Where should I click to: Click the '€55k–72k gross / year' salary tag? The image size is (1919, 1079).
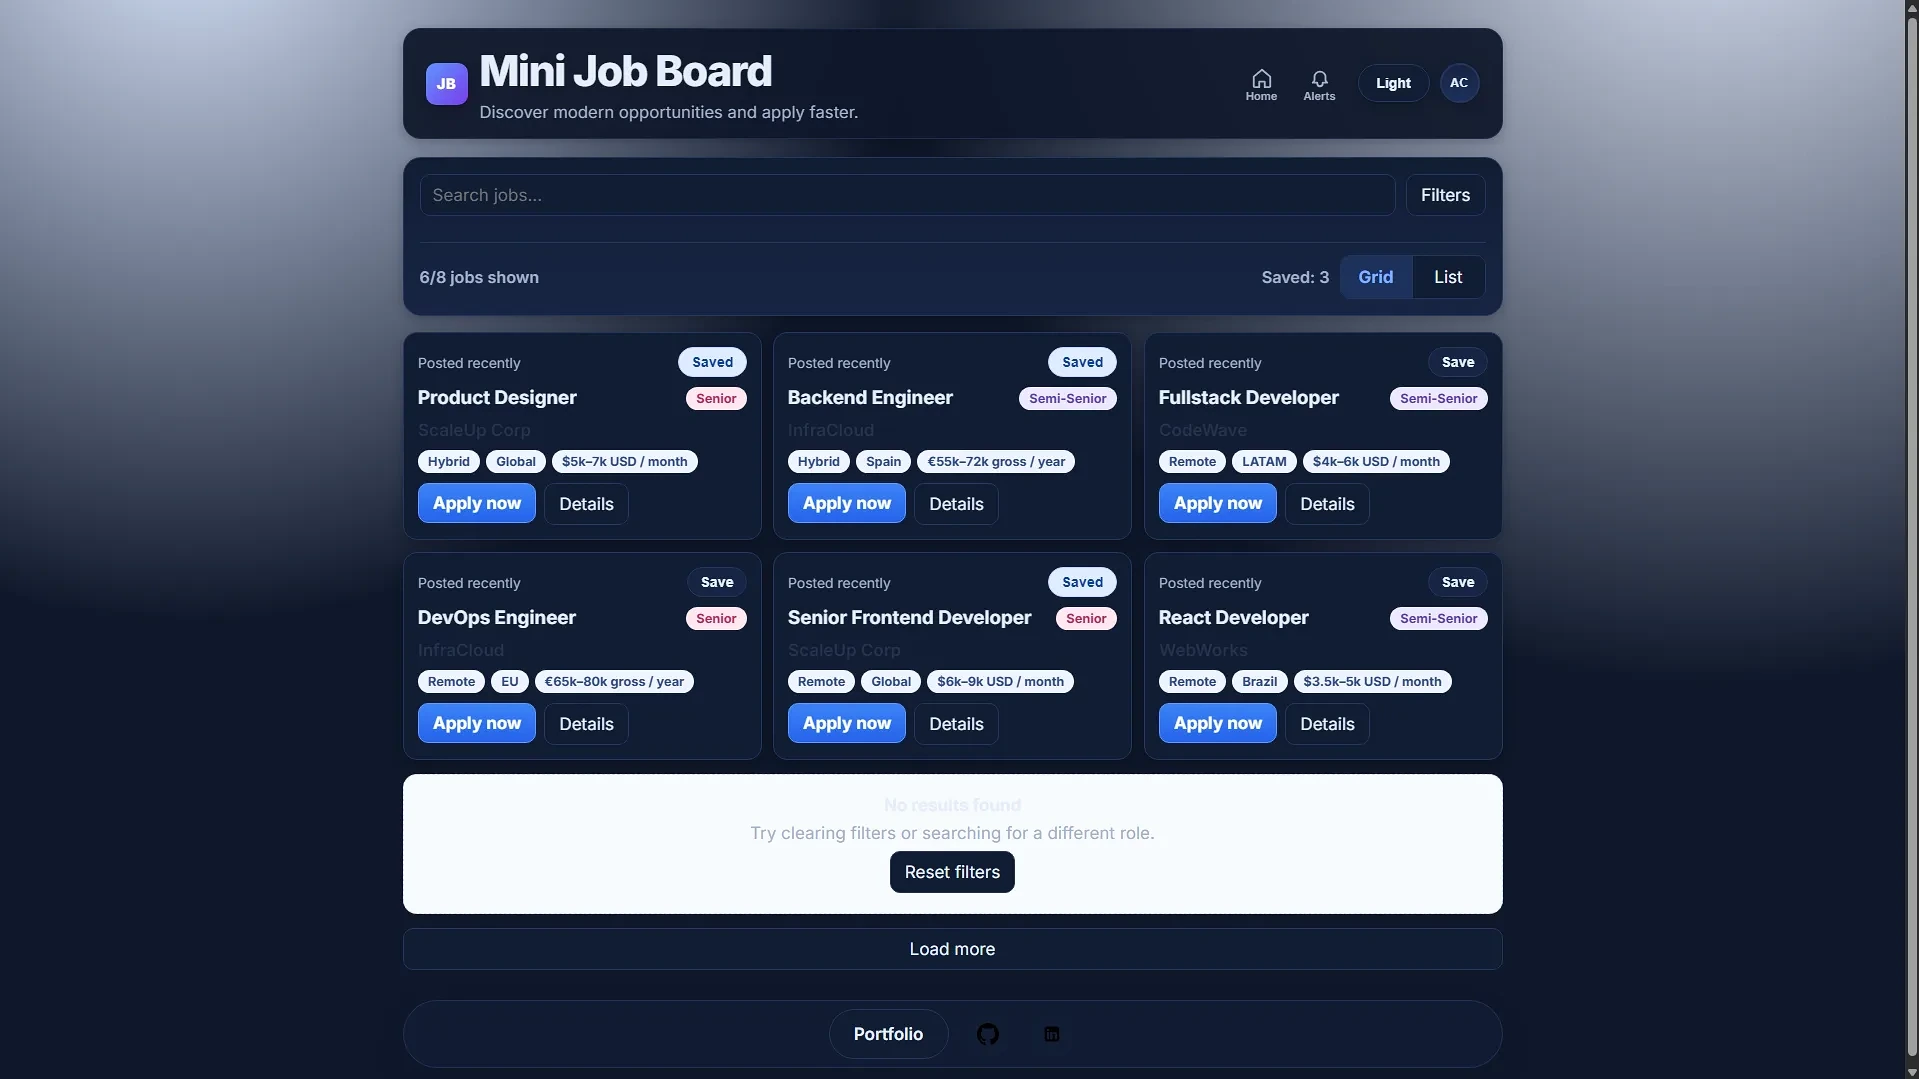(x=996, y=461)
